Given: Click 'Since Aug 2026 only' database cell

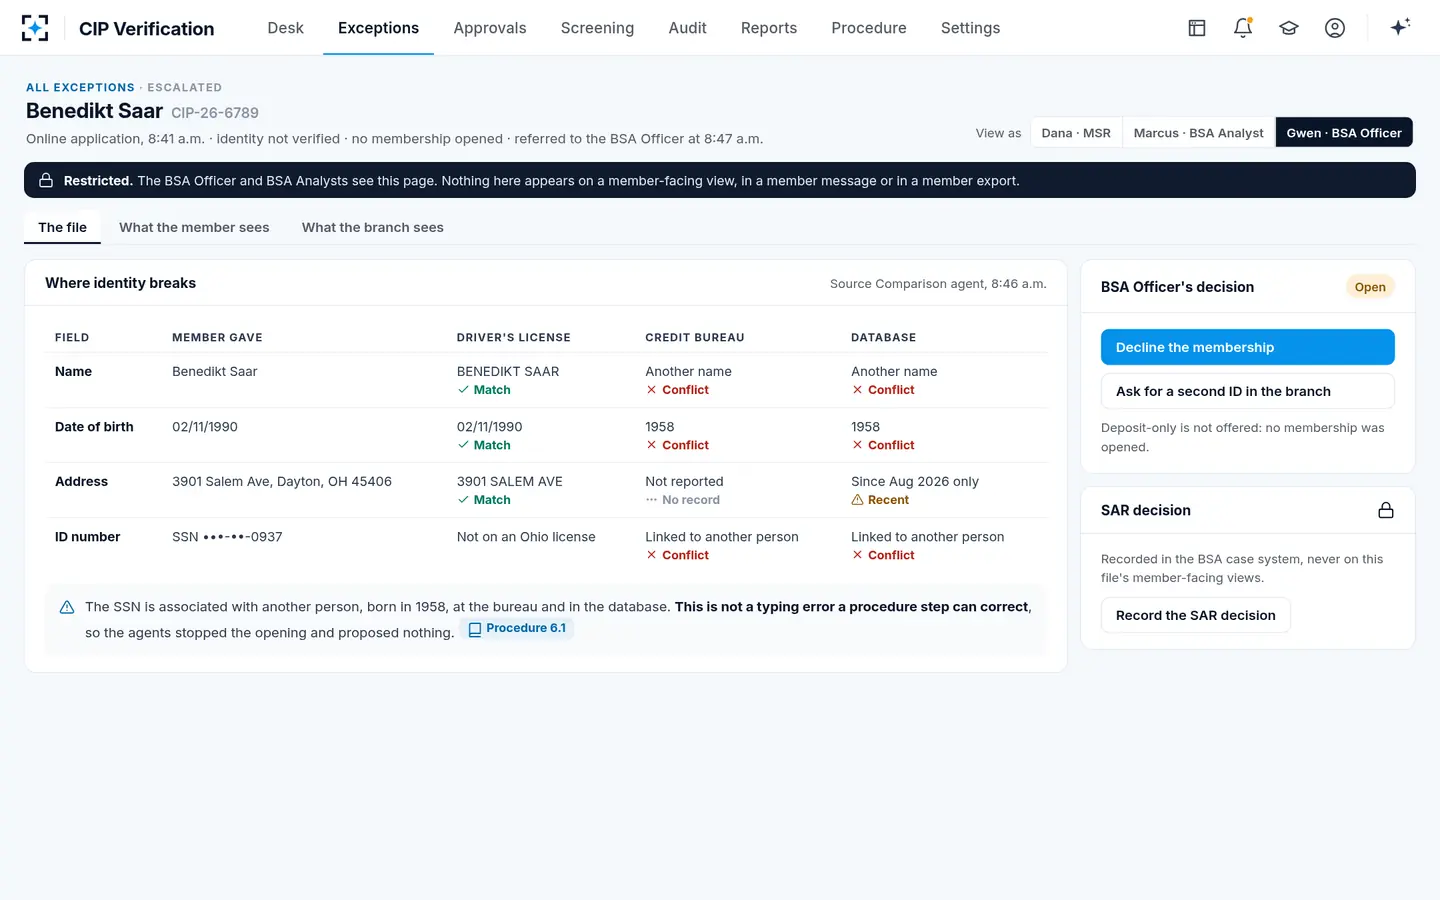Looking at the screenshot, I should click(915, 482).
